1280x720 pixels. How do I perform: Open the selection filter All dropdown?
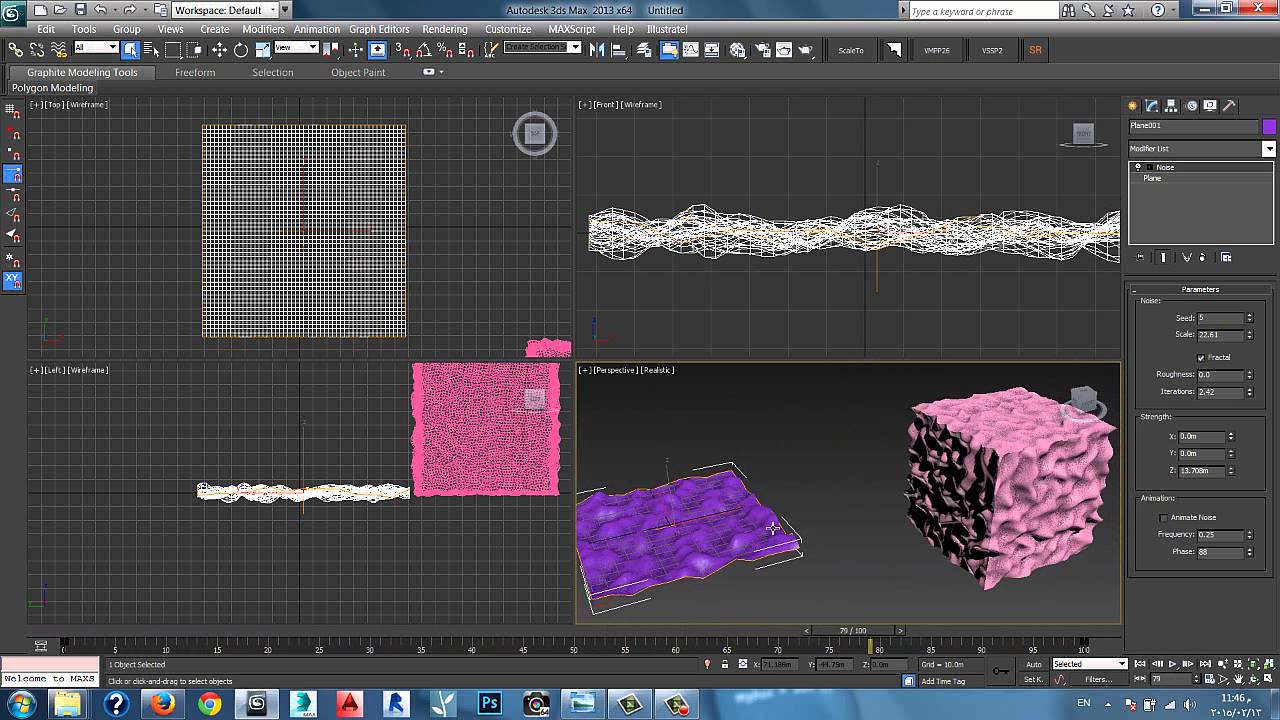[x=97, y=48]
